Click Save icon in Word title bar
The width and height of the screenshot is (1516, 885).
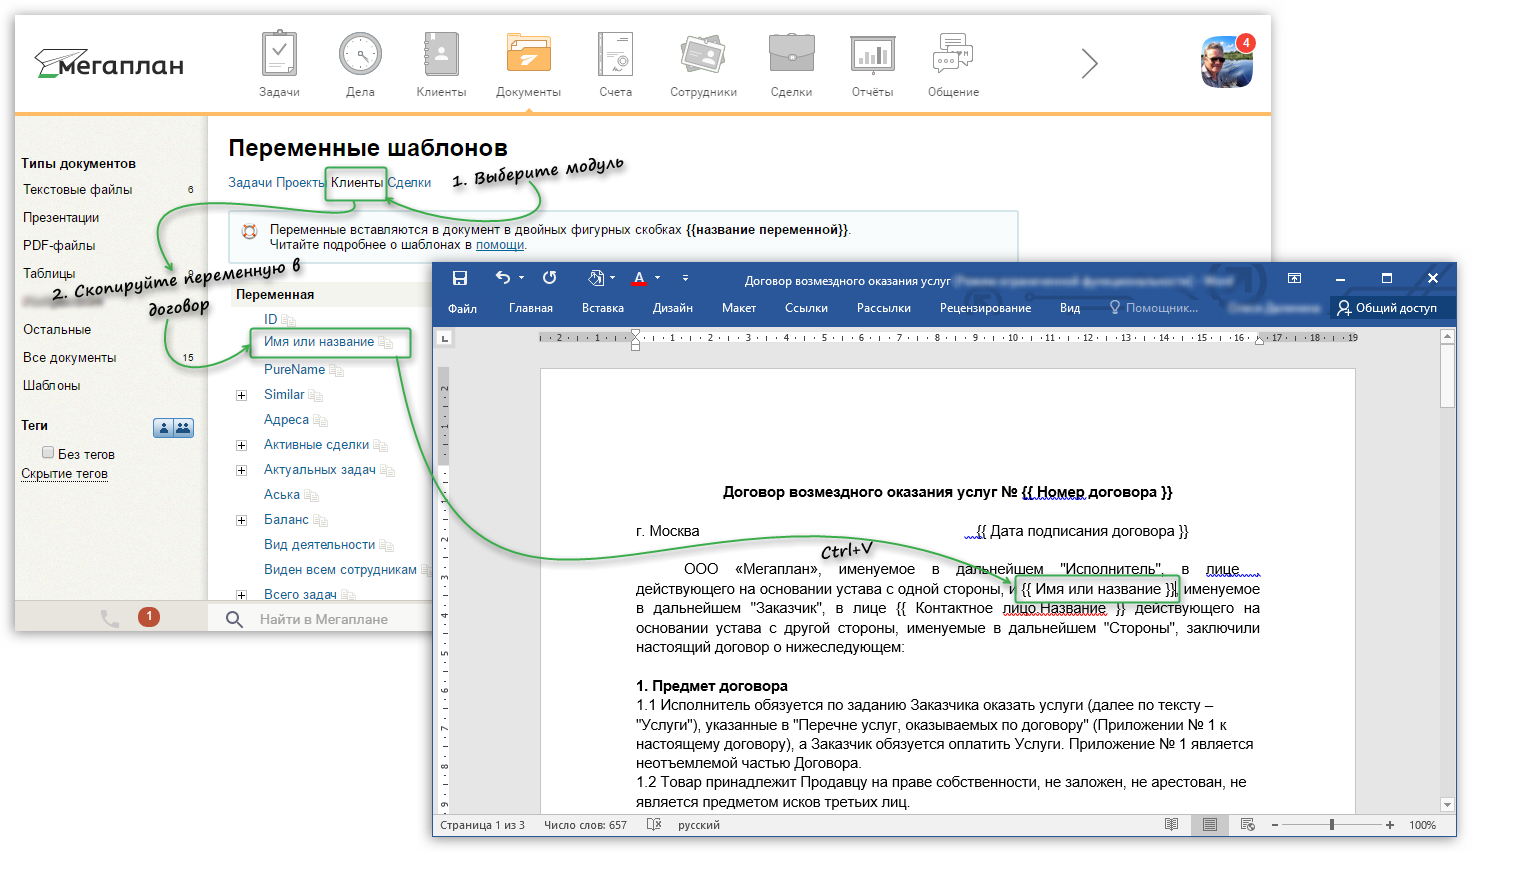click(460, 278)
